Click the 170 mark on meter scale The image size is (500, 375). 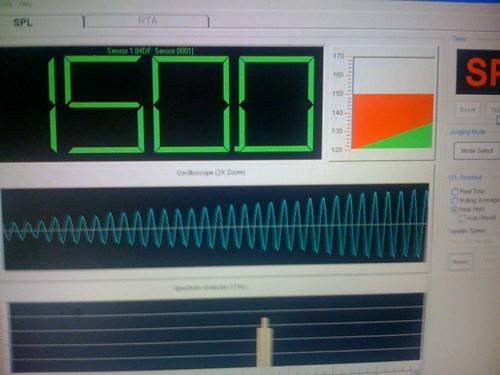(338, 56)
